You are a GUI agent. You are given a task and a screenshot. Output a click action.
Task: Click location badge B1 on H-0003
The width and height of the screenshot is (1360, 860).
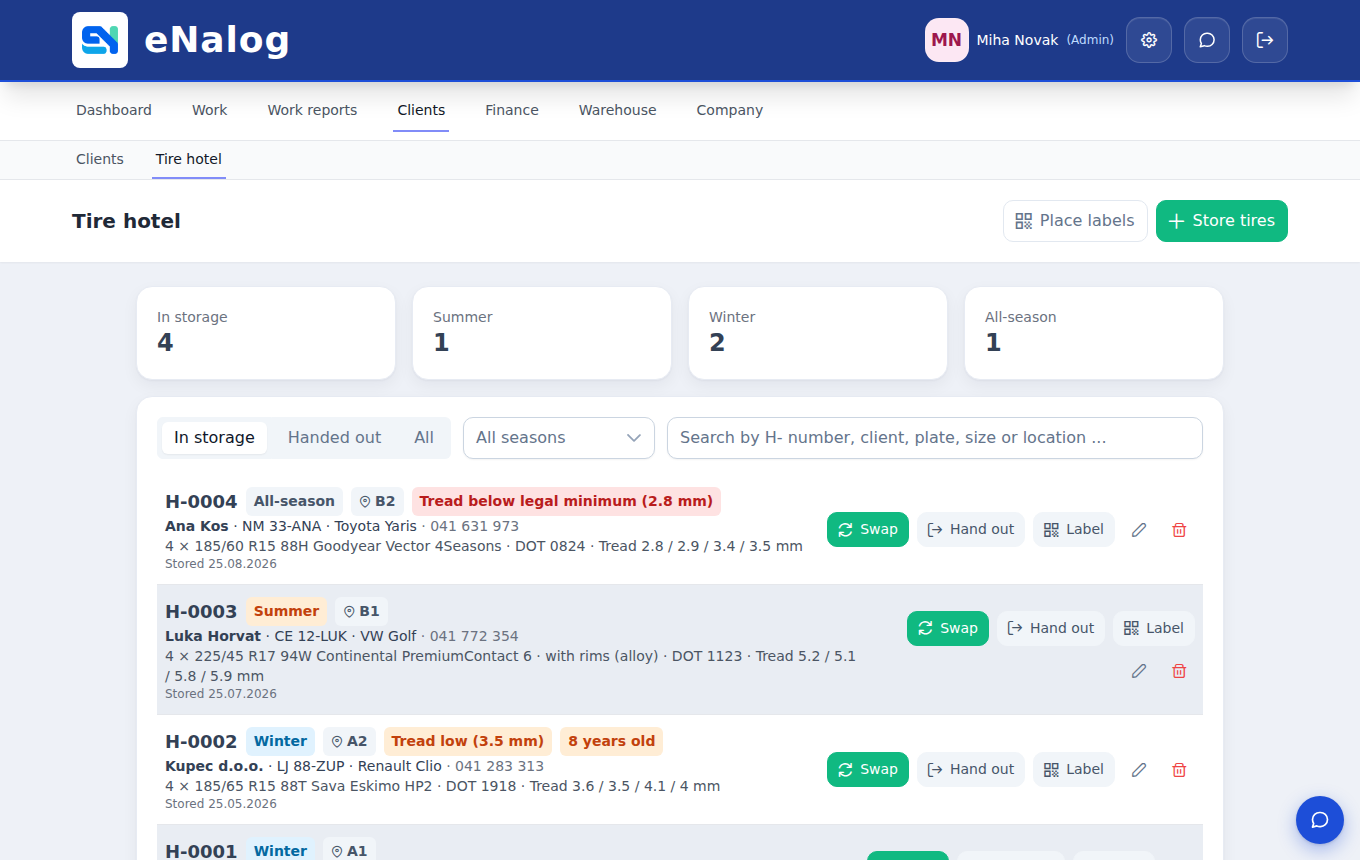click(361, 611)
